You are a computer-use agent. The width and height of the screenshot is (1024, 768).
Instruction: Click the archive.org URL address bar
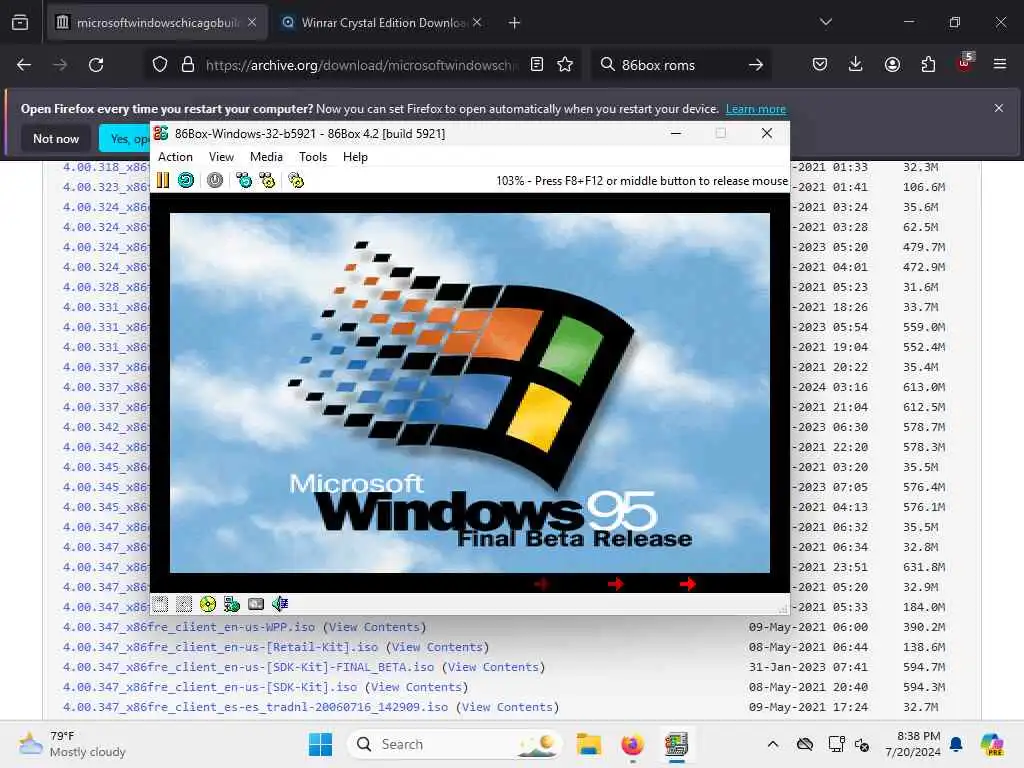361,65
